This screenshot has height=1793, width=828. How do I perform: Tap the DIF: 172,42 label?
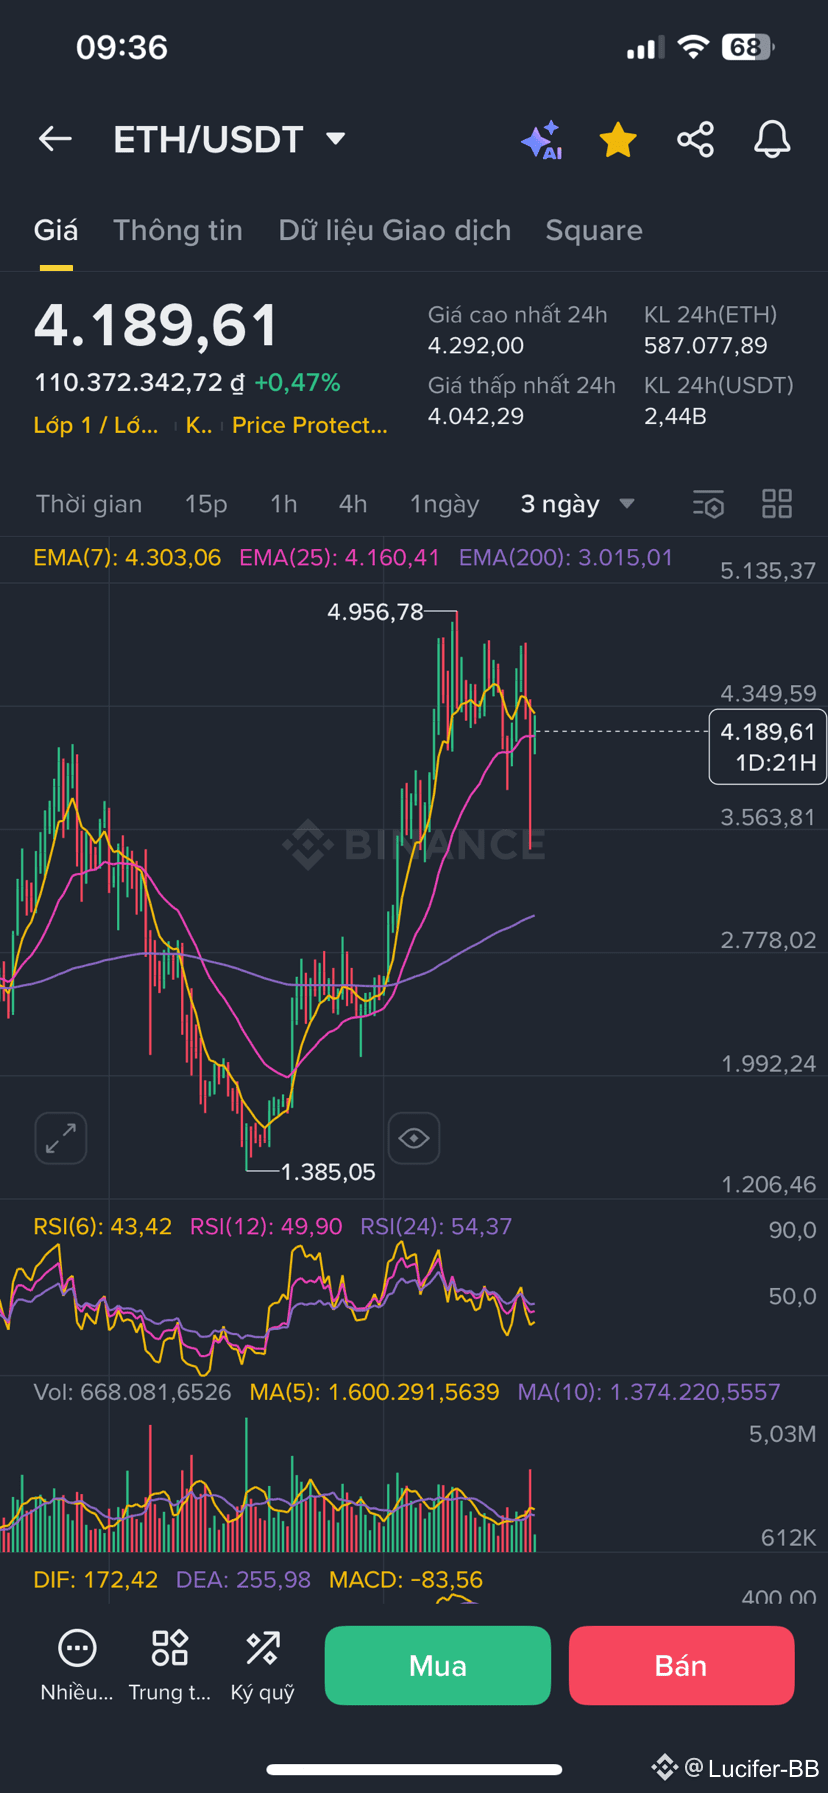pos(96,1580)
